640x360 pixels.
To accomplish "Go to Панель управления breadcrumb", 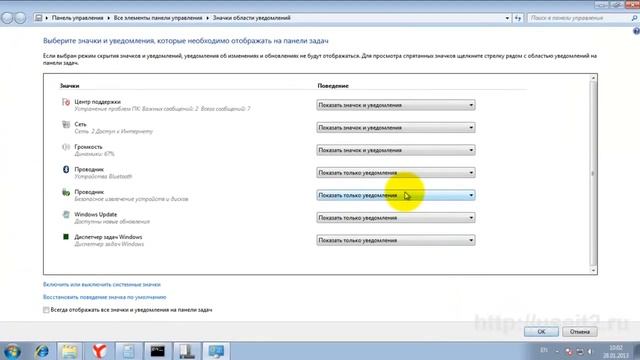I will click(78, 18).
